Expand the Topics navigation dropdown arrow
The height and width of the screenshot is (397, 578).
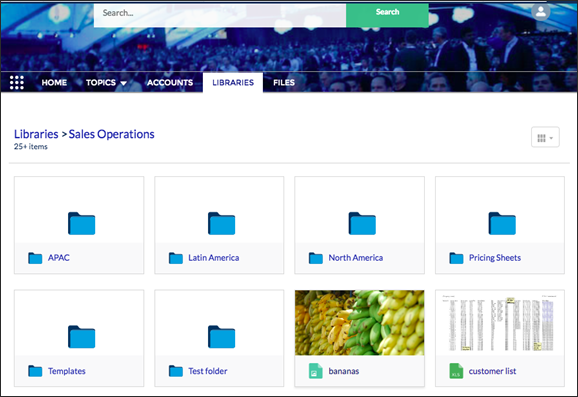tap(123, 83)
